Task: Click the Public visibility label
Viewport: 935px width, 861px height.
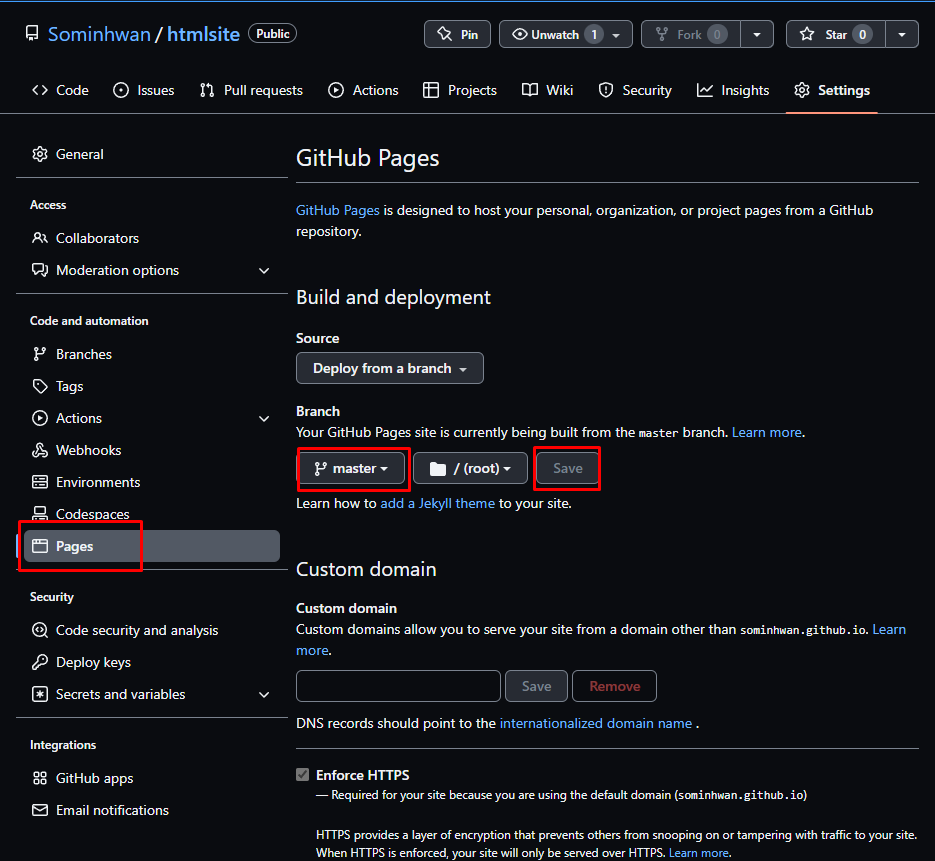Action: click(x=273, y=33)
